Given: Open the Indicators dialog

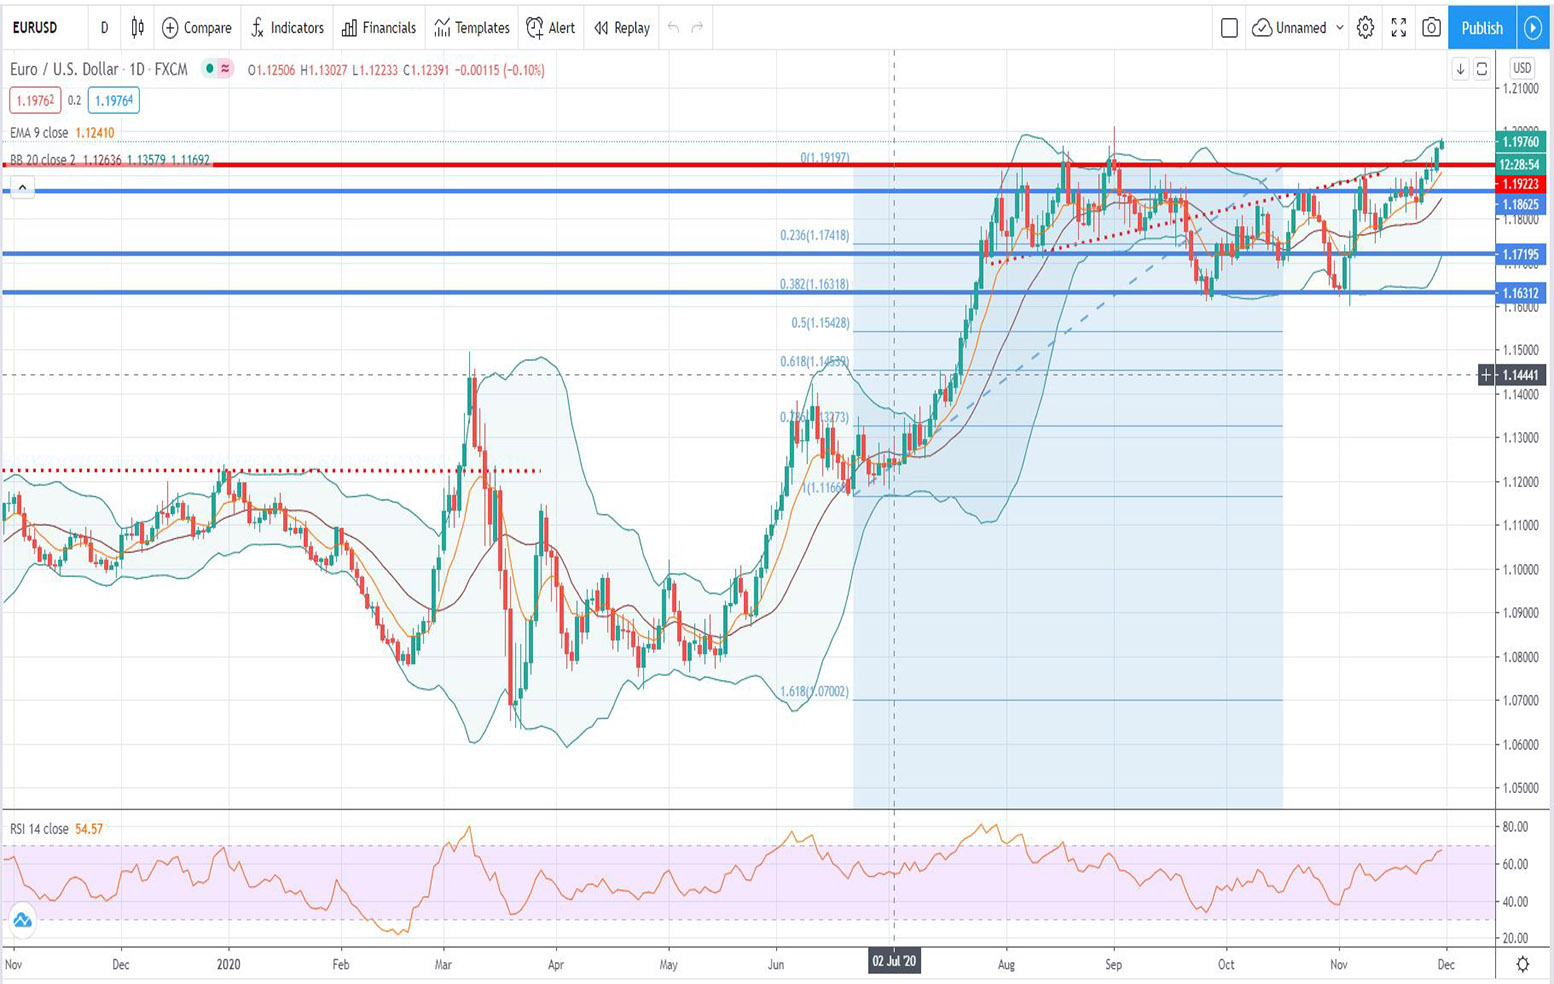Looking at the screenshot, I should click(x=287, y=28).
